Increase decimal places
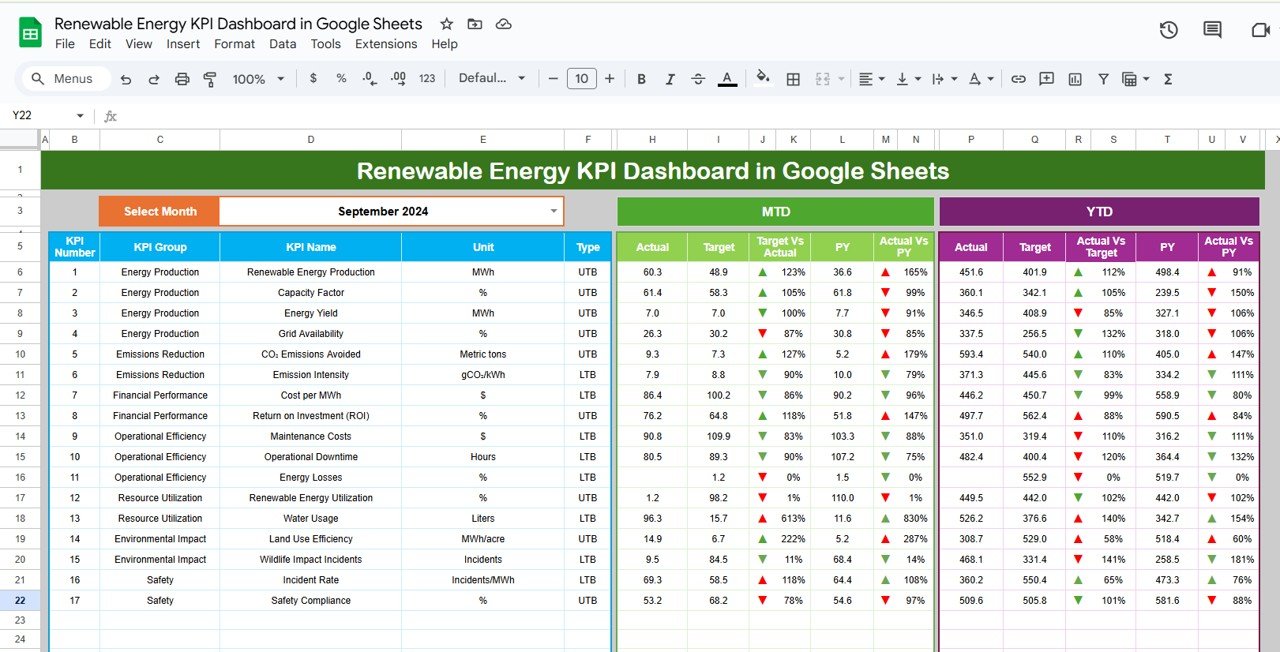Viewport: 1280px width, 652px height. click(x=398, y=79)
